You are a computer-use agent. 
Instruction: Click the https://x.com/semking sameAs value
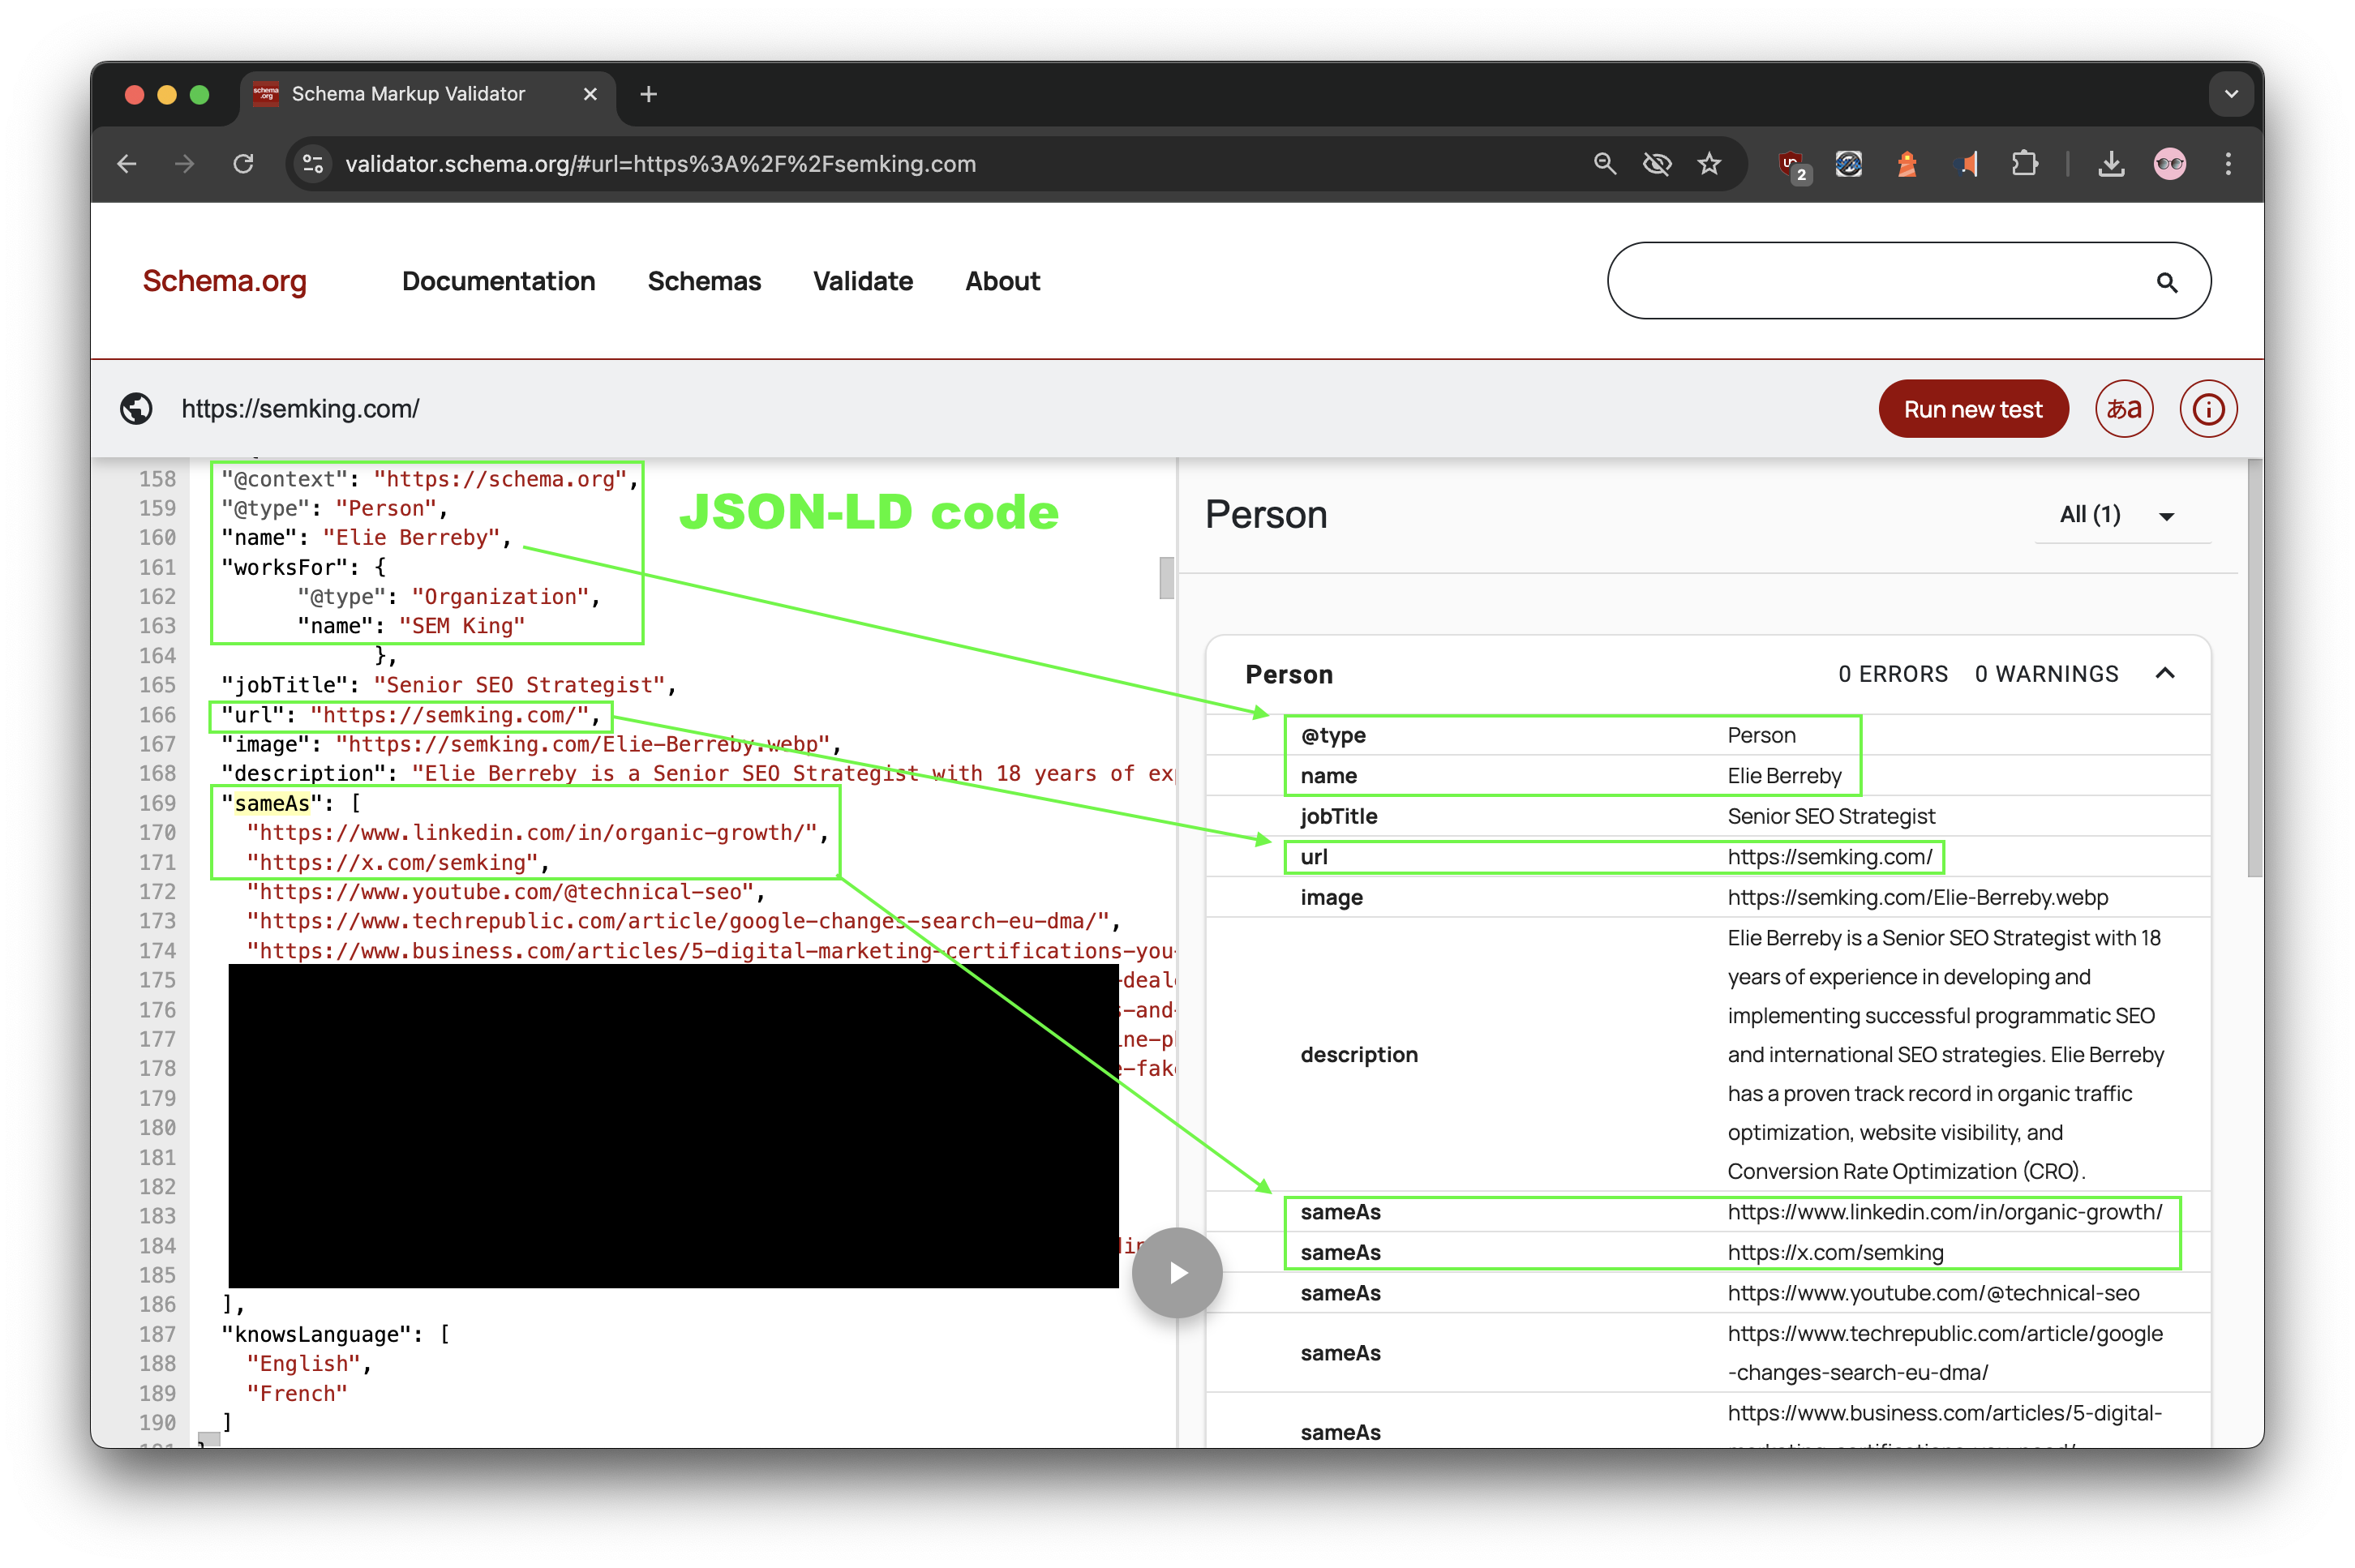[1835, 1253]
